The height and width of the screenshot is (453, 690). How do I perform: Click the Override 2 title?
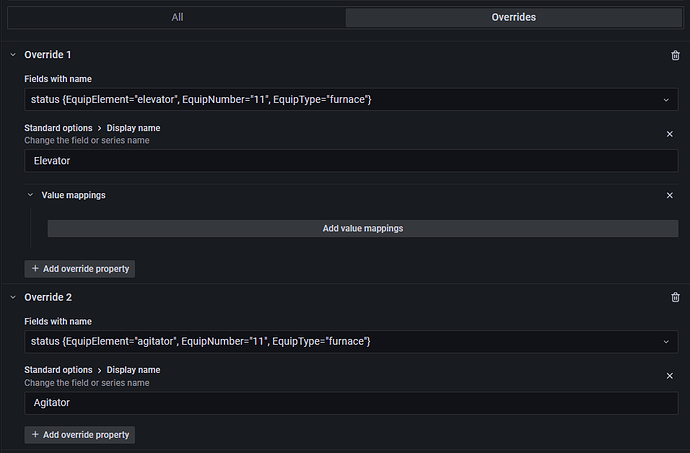click(x=48, y=297)
